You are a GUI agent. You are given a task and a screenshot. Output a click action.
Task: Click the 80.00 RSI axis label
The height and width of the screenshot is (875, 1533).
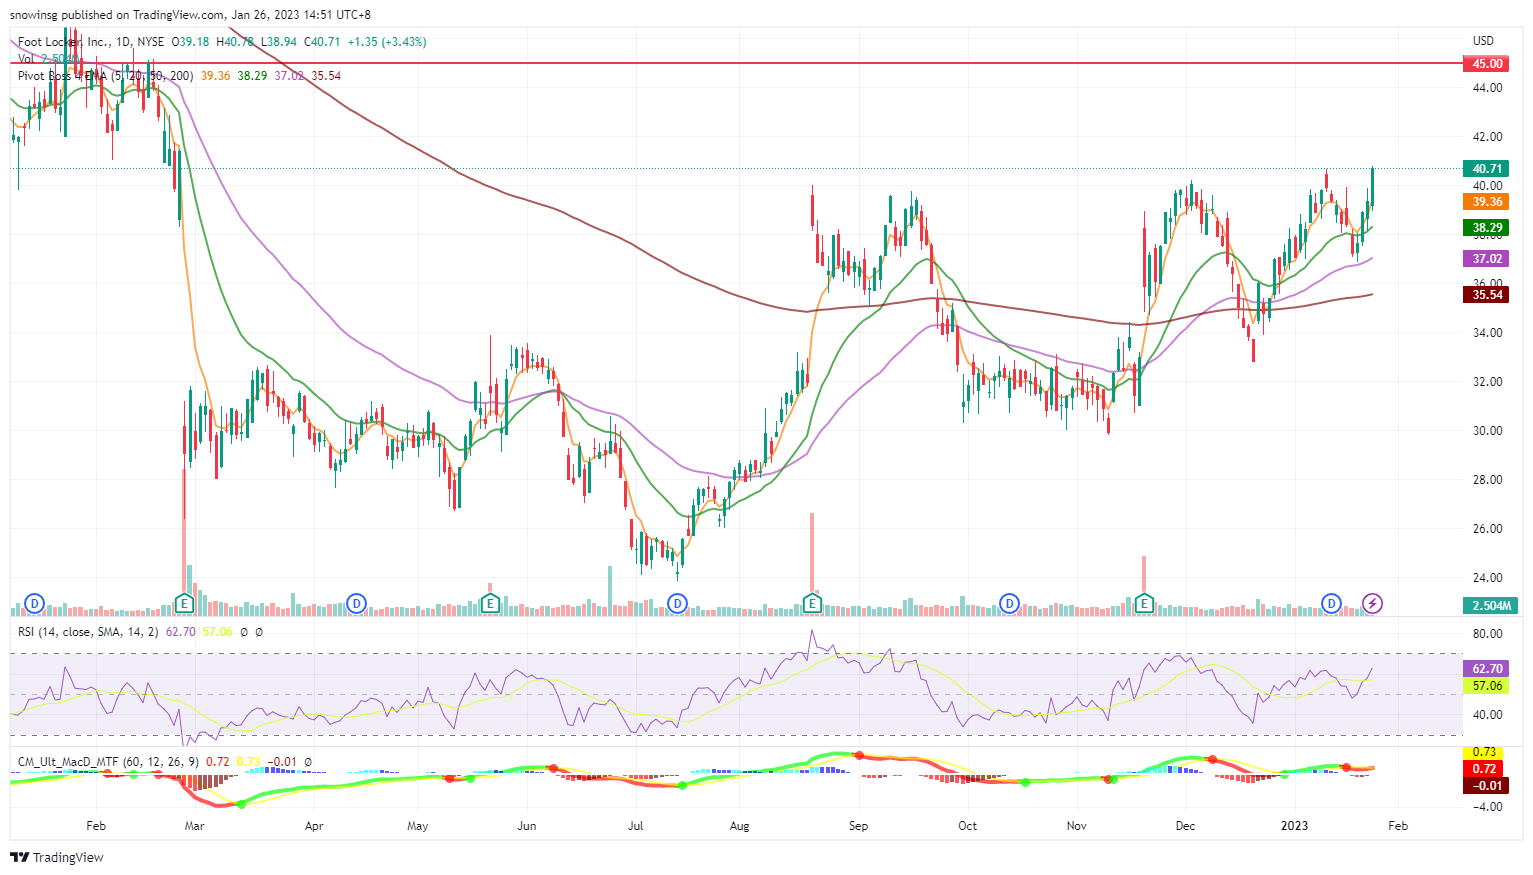(x=1486, y=634)
